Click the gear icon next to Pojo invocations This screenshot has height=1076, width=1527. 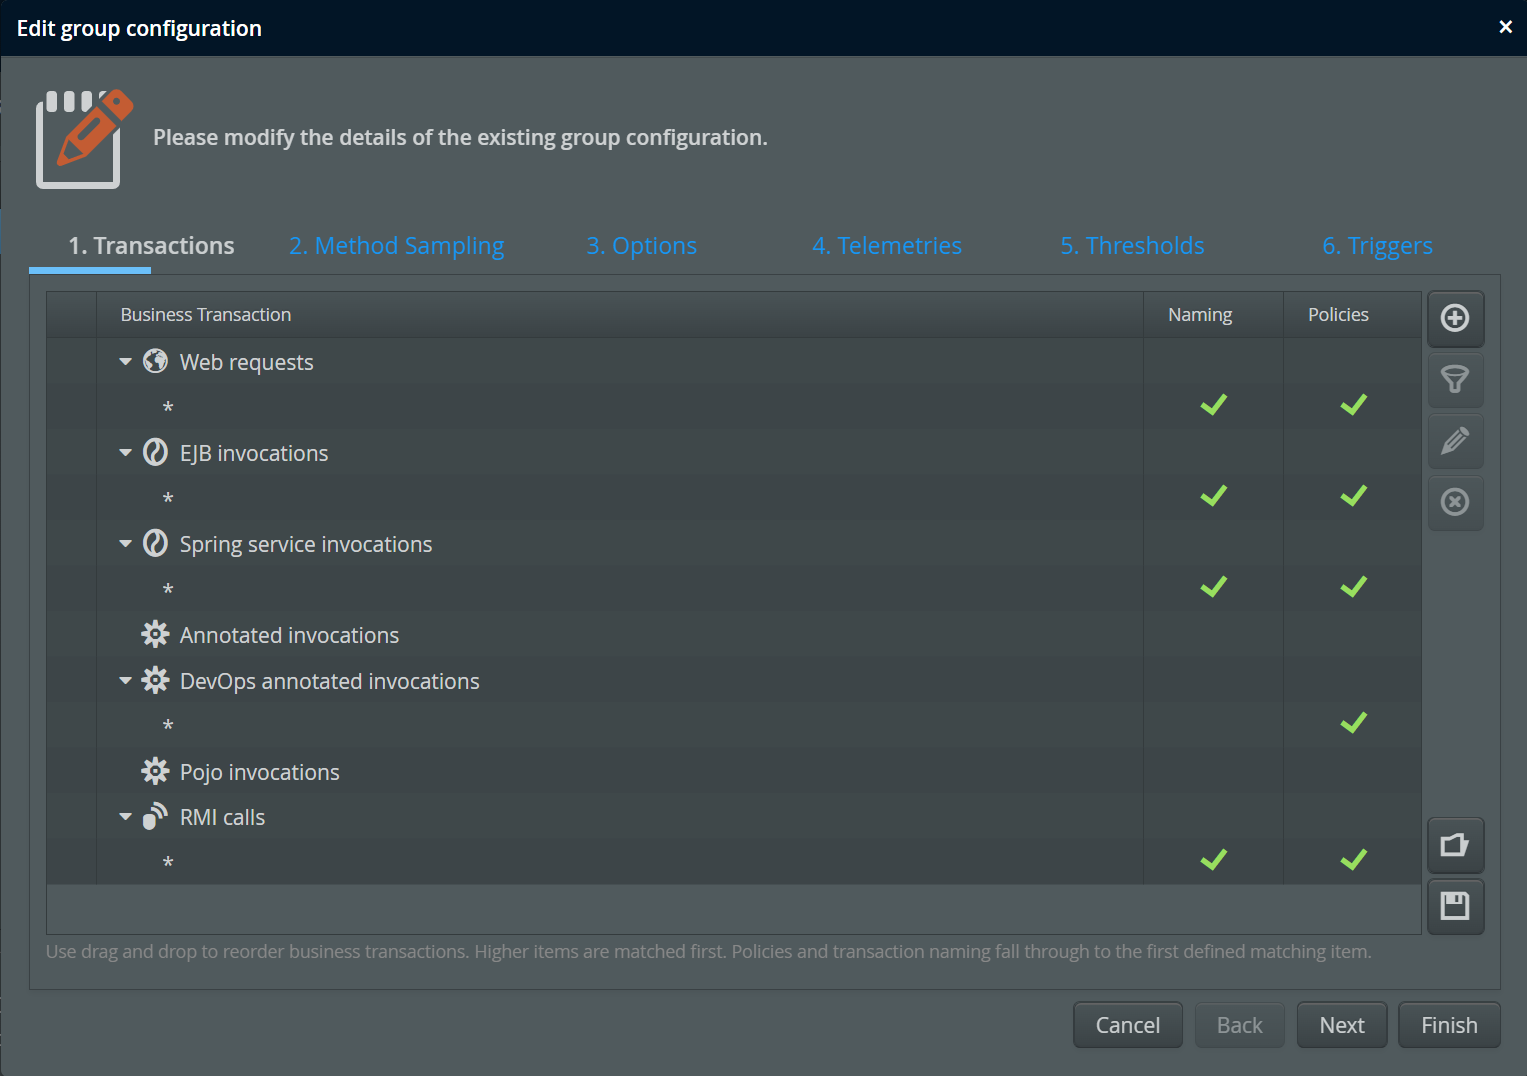[x=155, y=771]
